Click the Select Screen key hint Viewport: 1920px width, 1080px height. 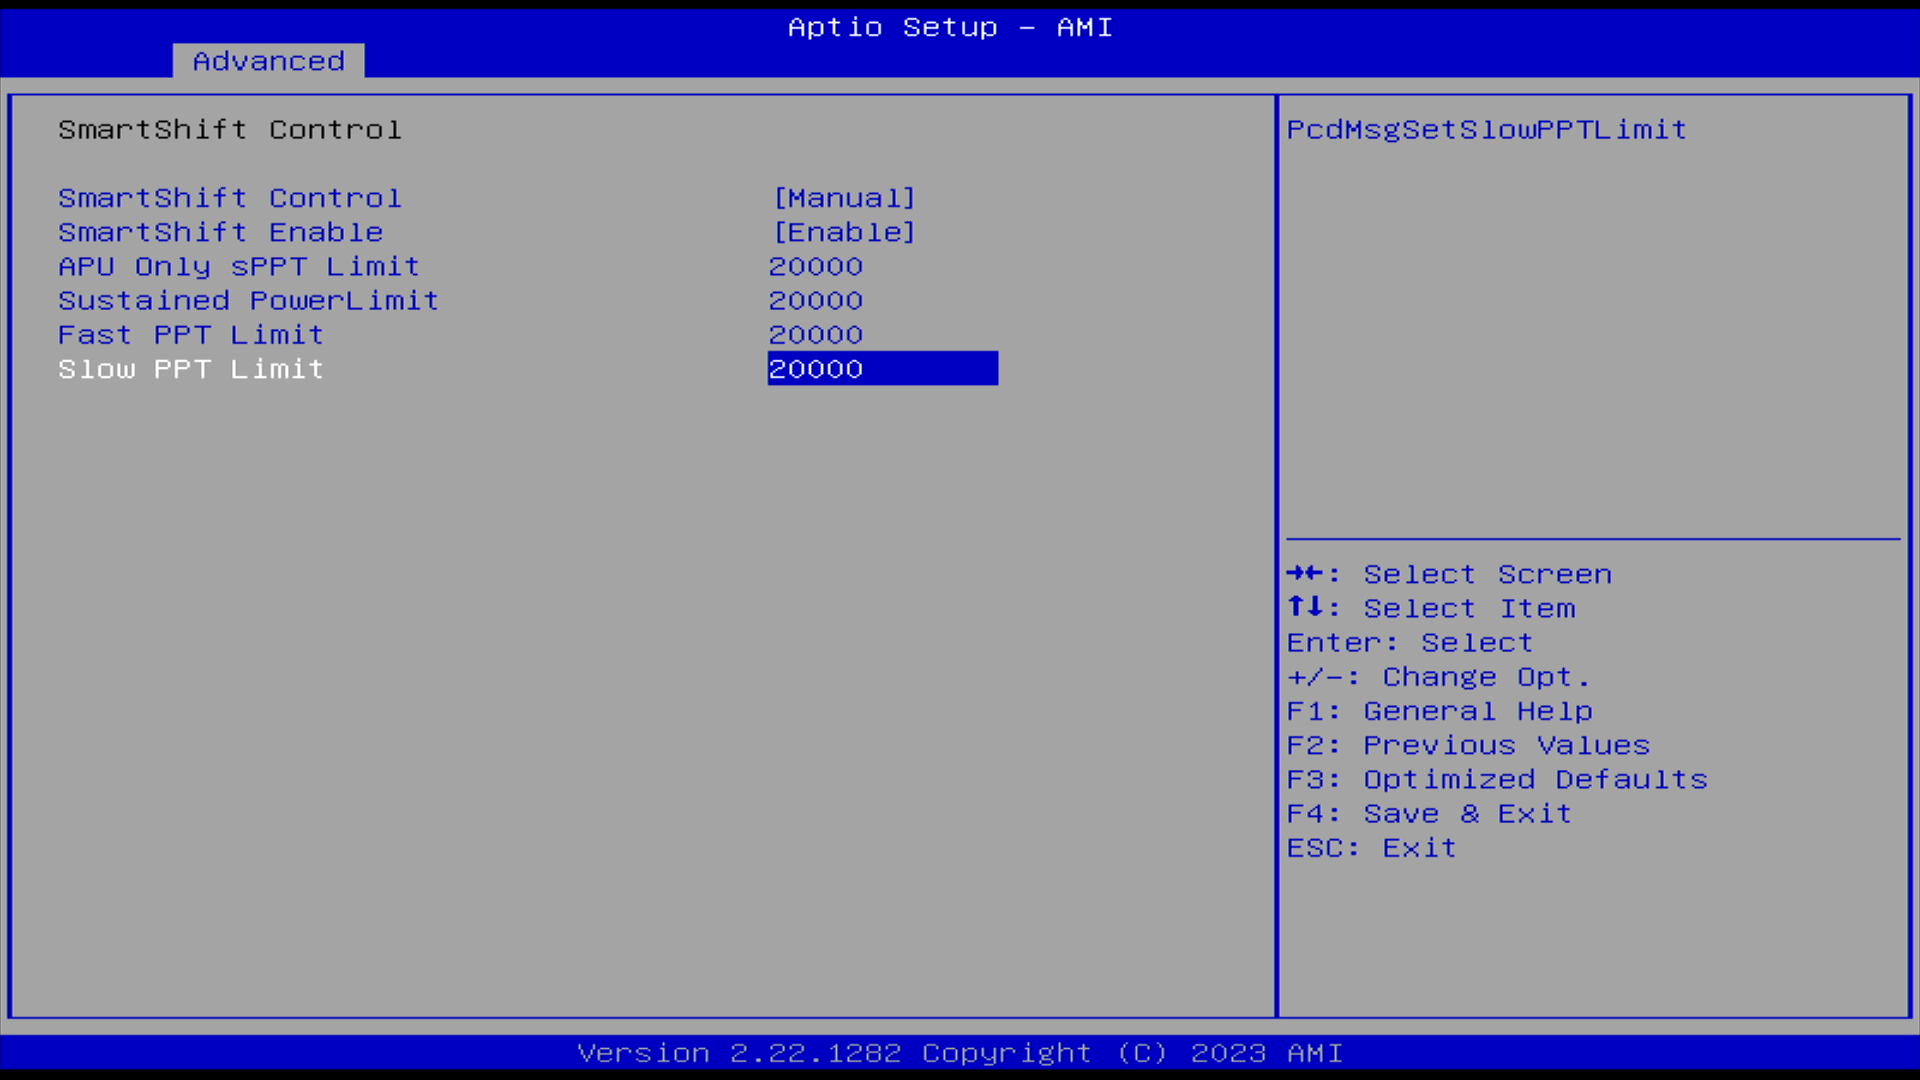click(x=1449, y=574)
